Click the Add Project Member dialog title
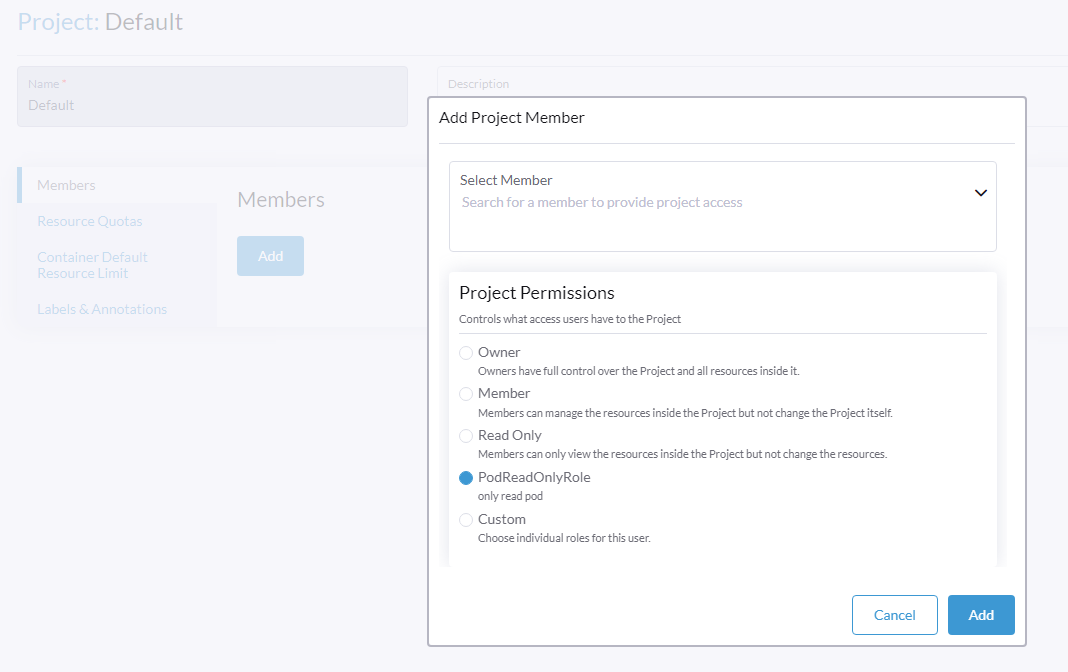 [512, 118]
